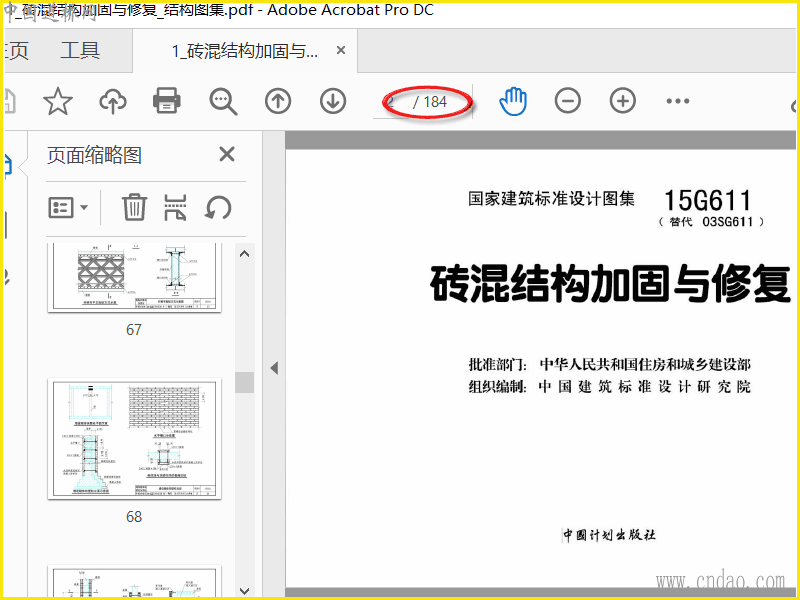The image size is (800, 600).
Task: Switch to the 工具 tab
Action: pos(80,51)
